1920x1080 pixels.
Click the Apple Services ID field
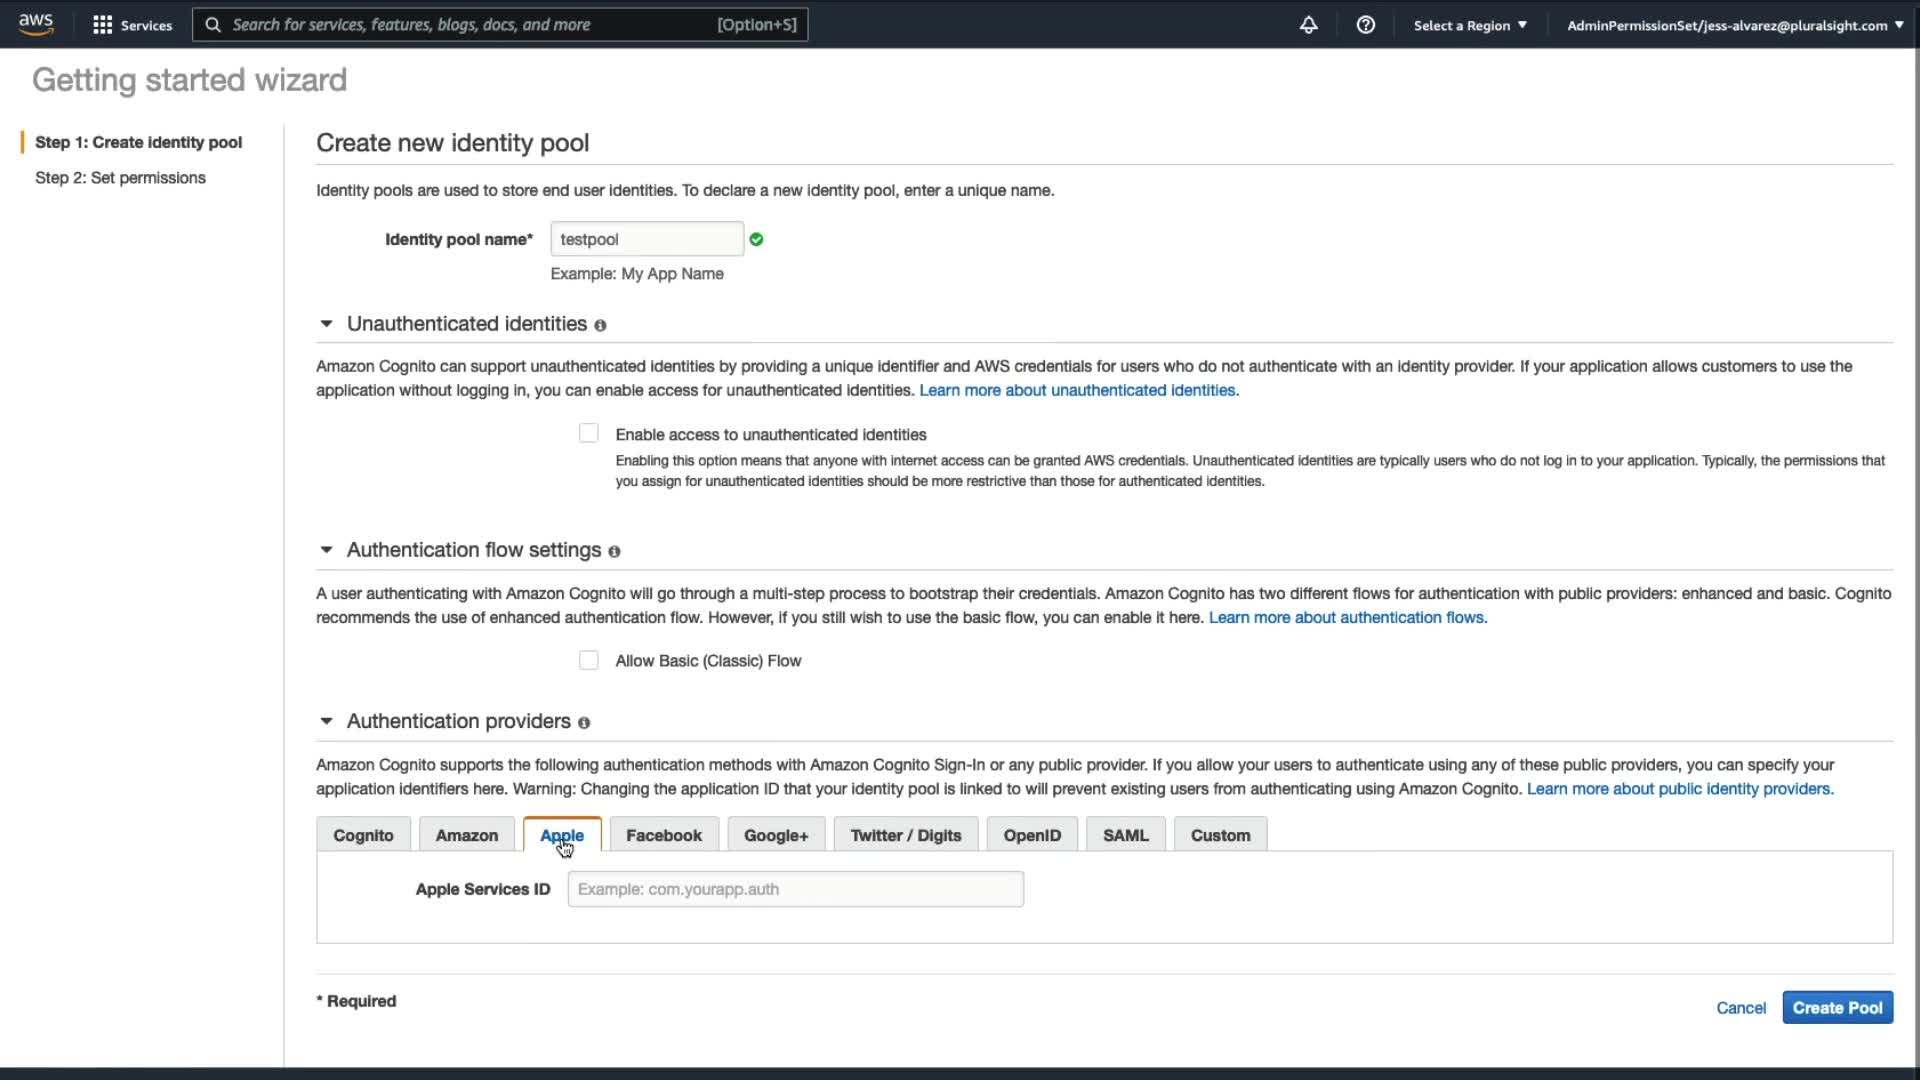tap(795, 889)
